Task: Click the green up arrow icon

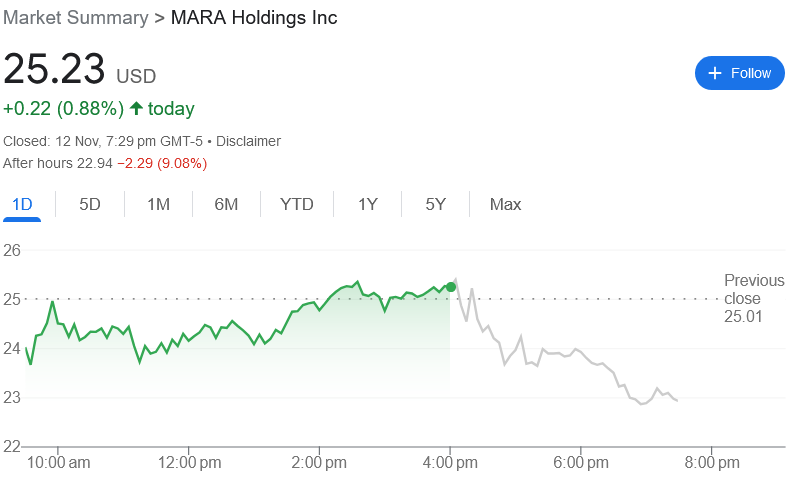Action: pos(136,108)
